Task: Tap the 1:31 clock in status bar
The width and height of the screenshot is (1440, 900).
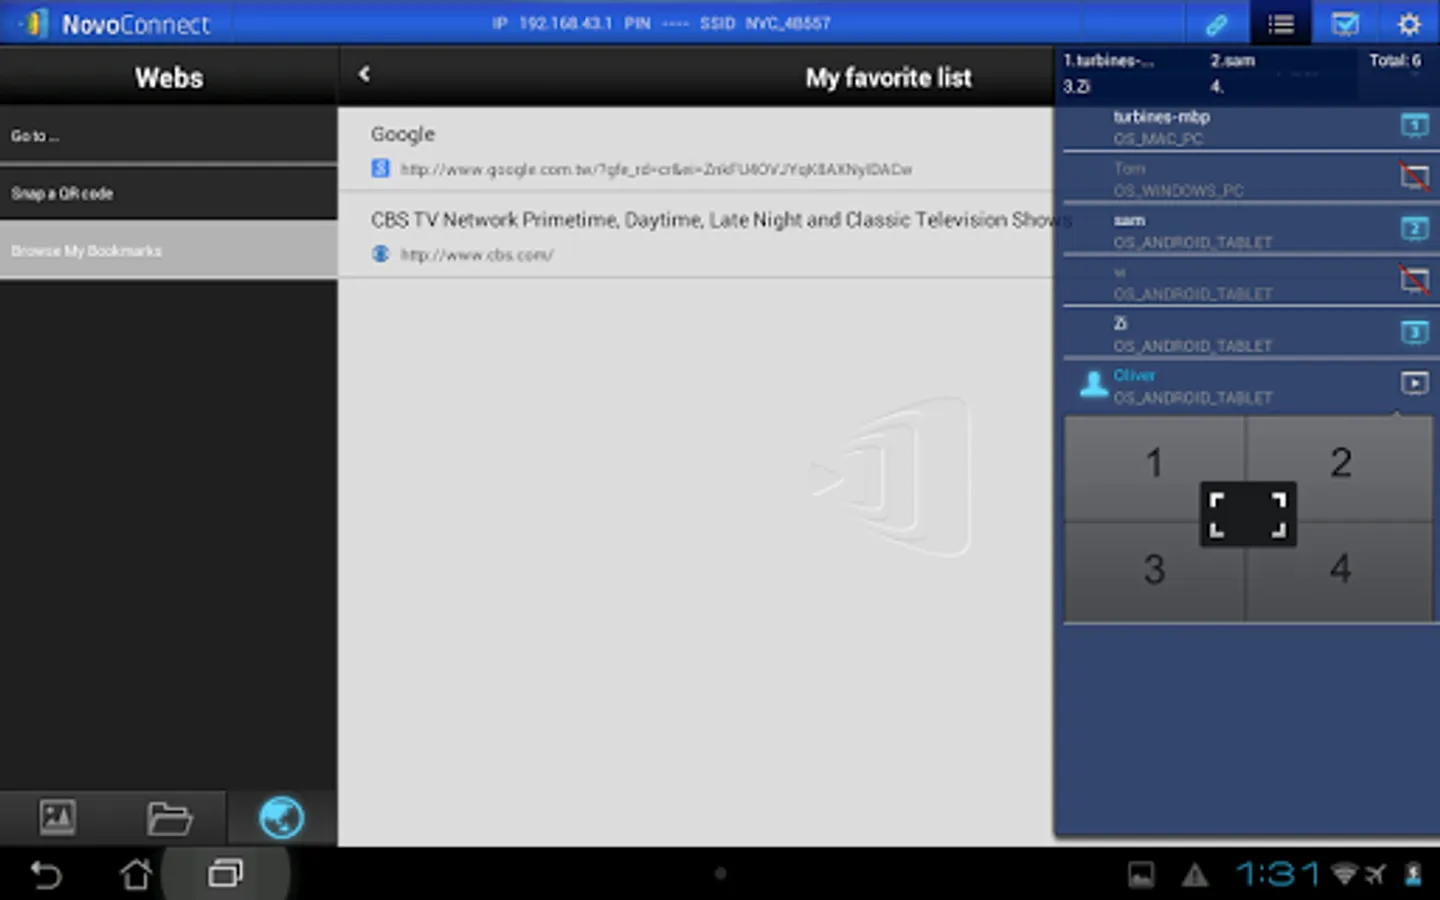Action: coord(1278,875)
